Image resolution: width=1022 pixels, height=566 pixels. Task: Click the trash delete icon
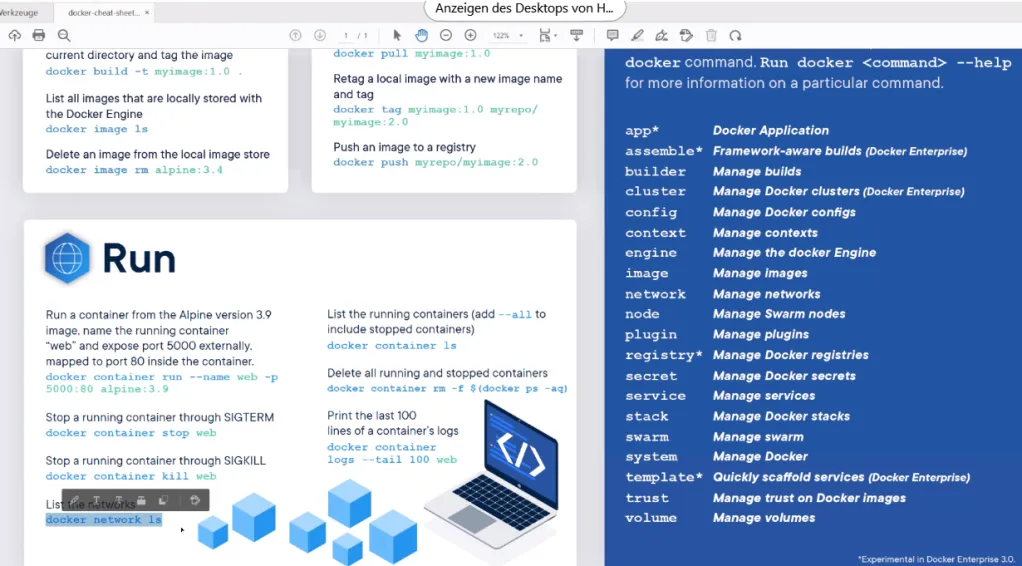coord(711,36)
